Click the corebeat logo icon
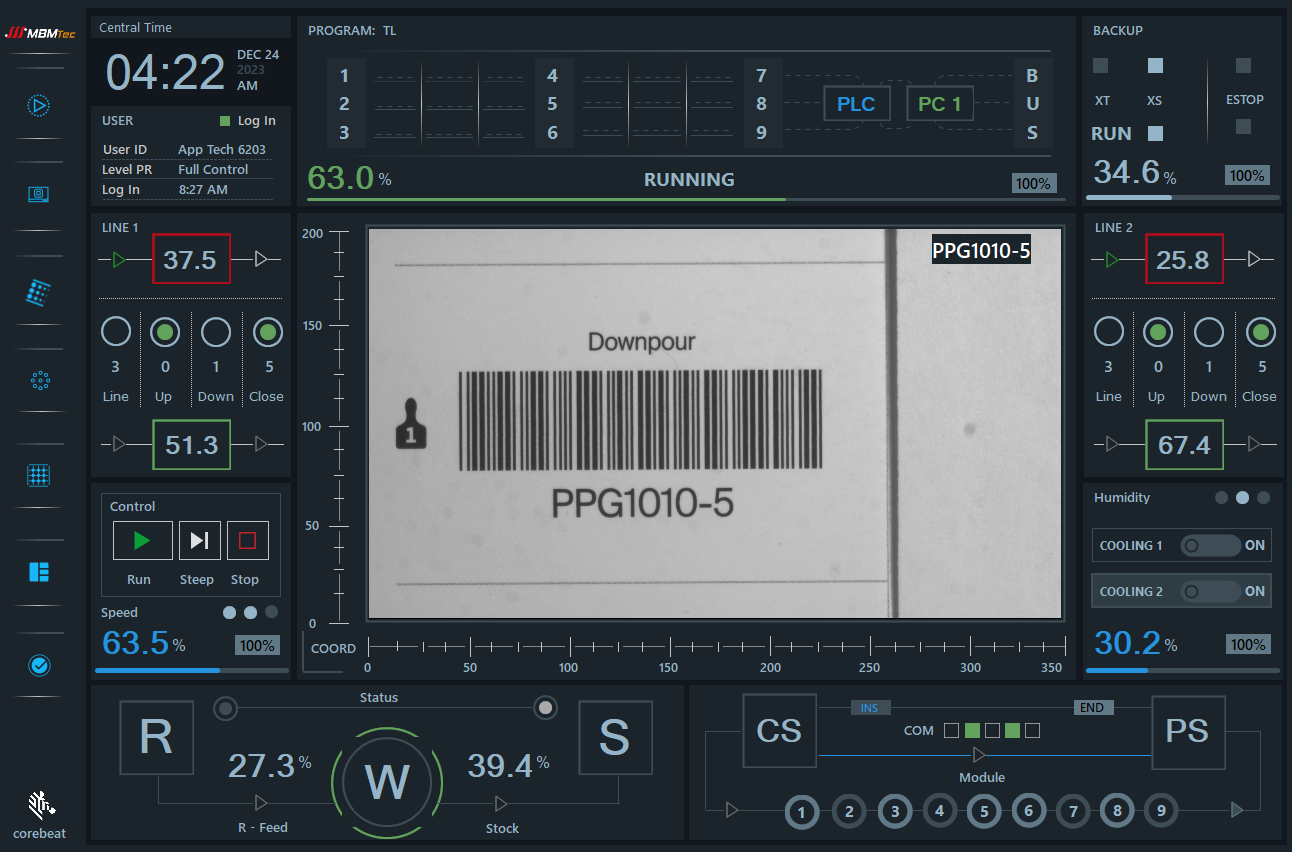This screenshot has width=1292, height=852. click(40, 803)
